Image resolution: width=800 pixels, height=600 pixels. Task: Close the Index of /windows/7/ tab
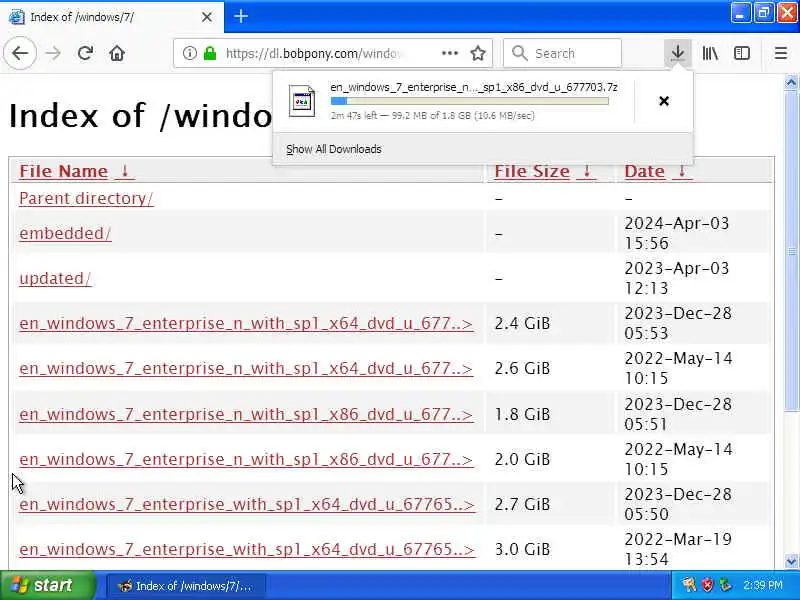pos(207,17)
